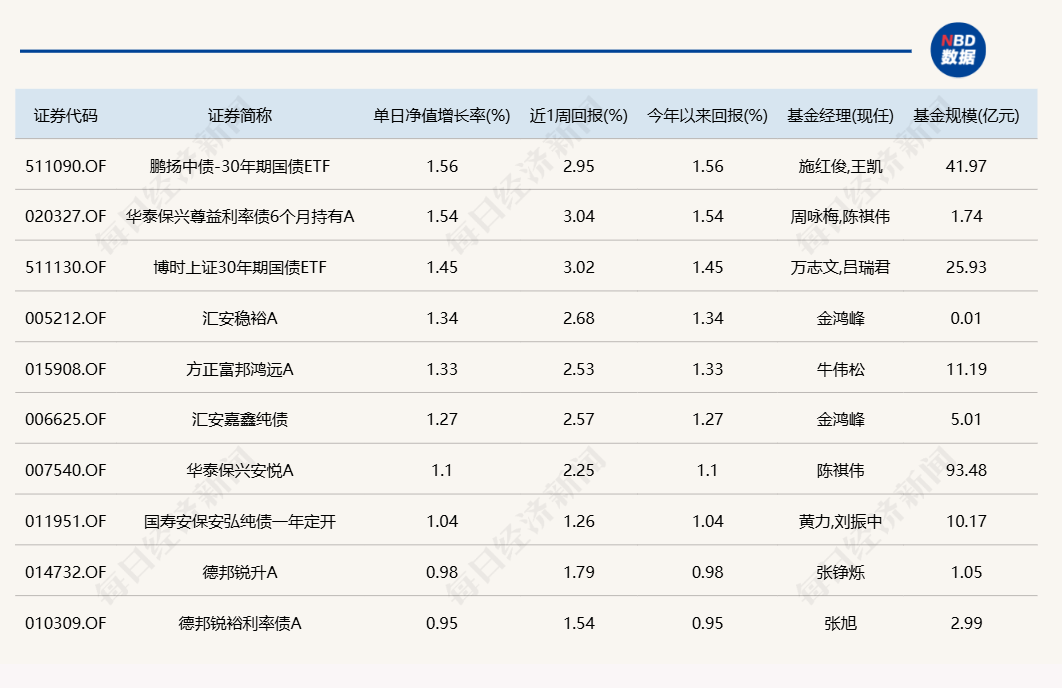Screen dimensions: 1062x688
Task: Select weekly return value 2.53
Action: (x=578, y=369)
